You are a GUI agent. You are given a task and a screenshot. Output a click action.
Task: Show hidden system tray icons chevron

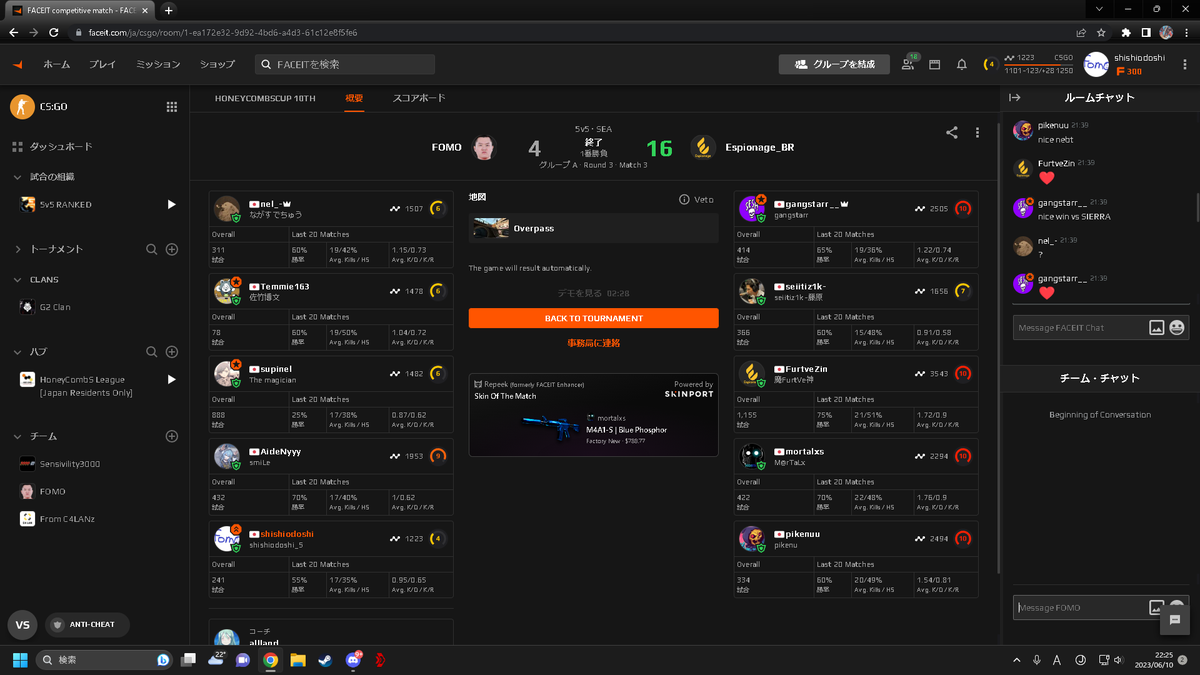click(1016, 660)
